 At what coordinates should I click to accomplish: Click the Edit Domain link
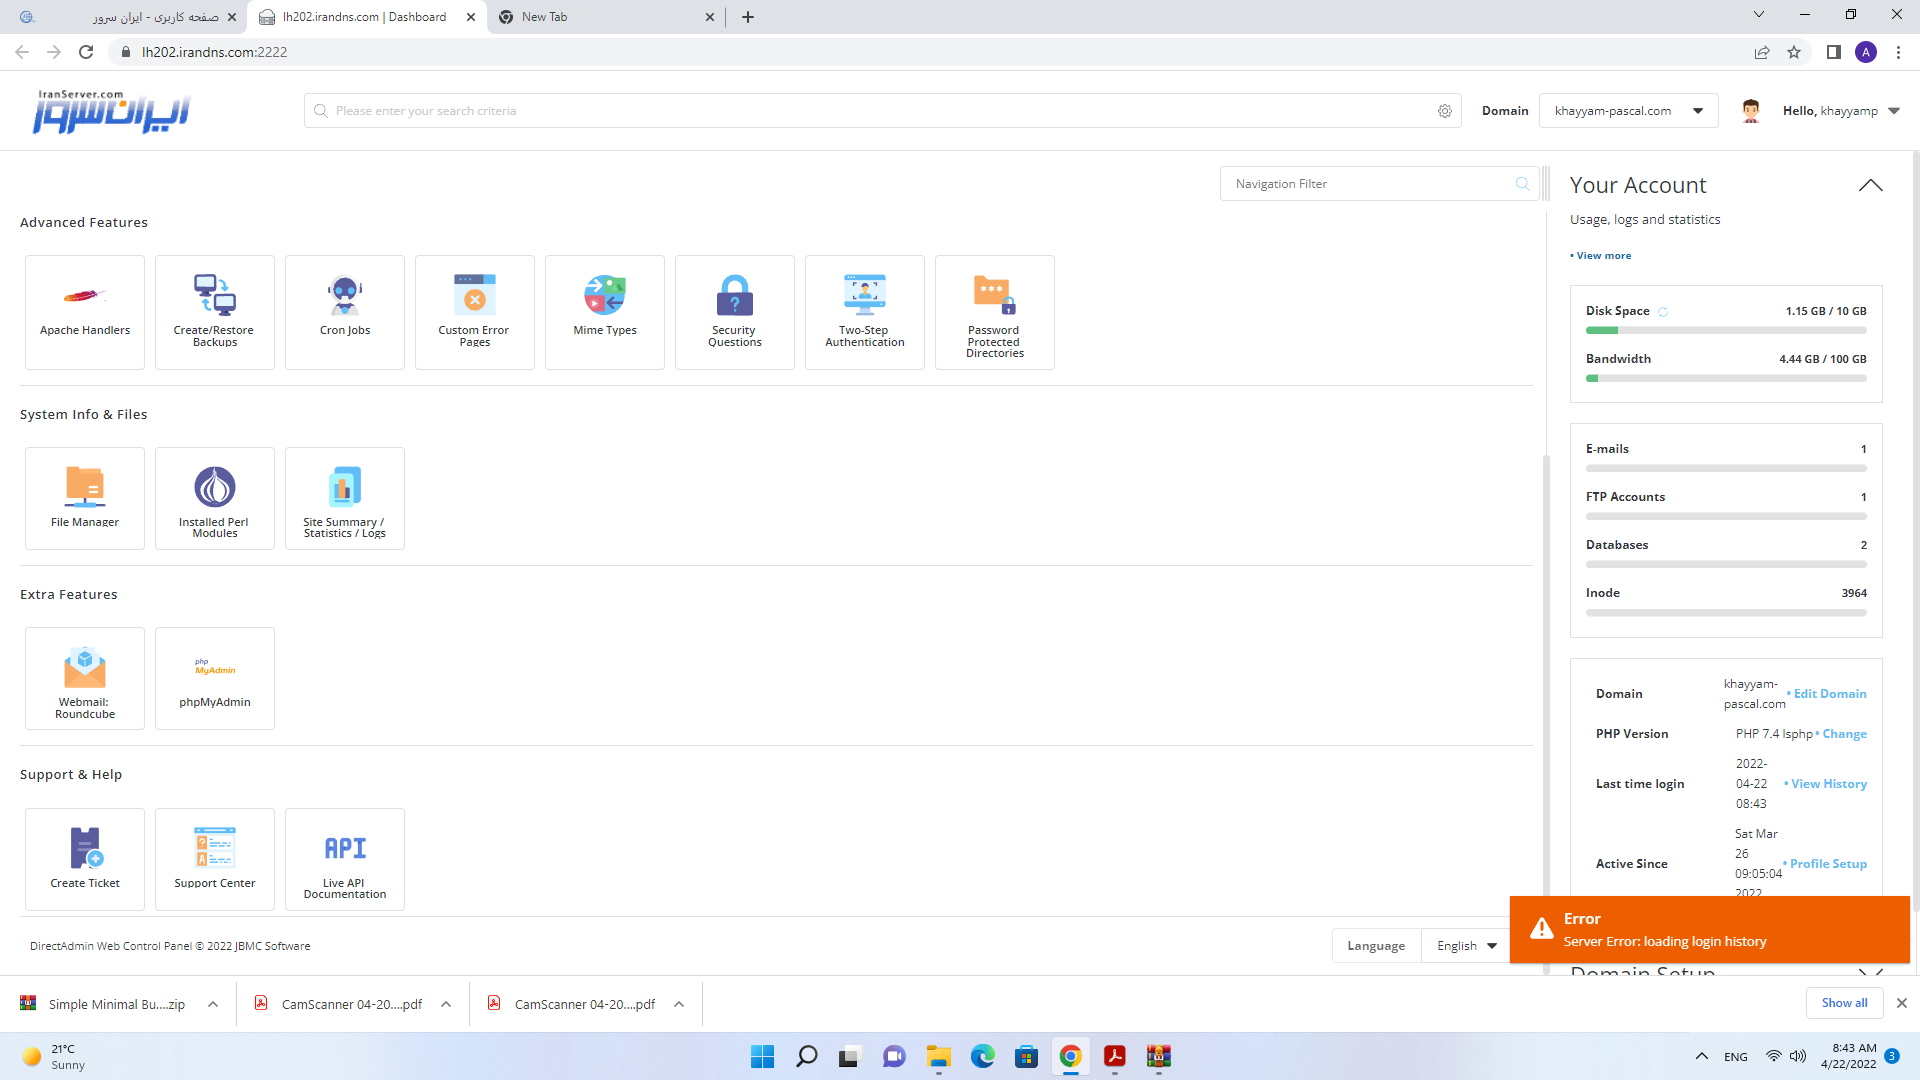1829,694
